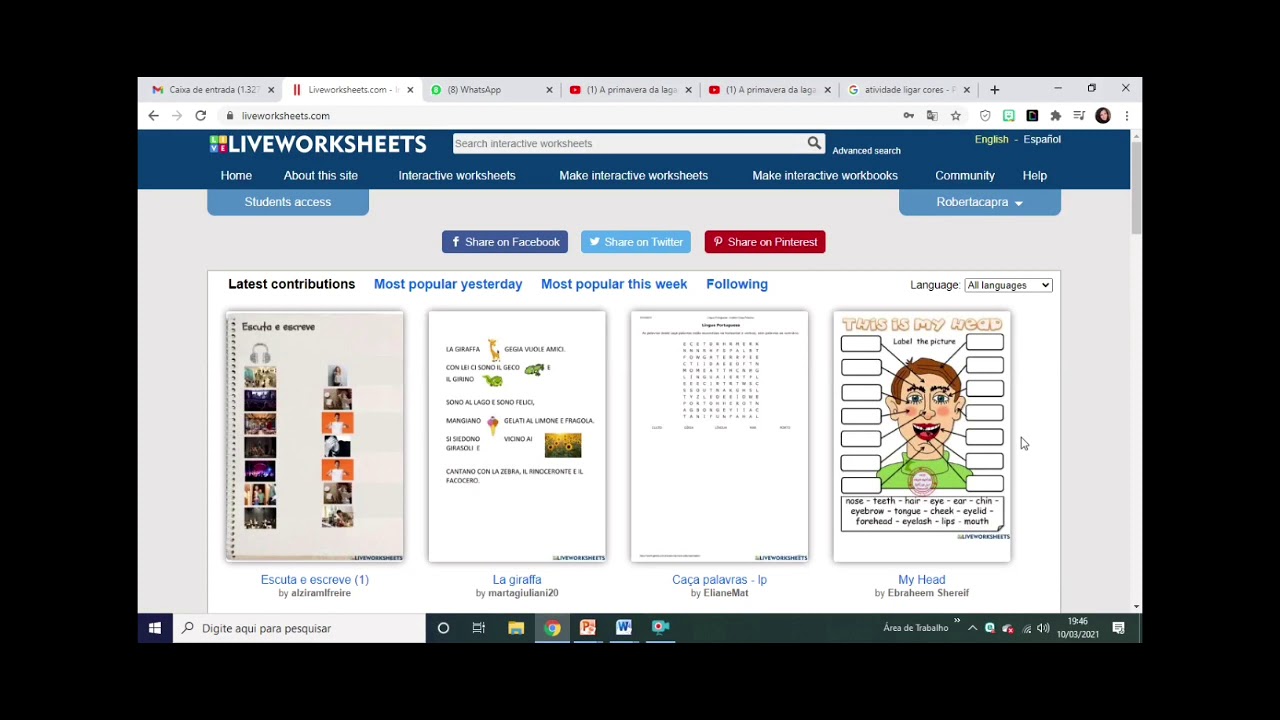
Task: Switch site language to Español
Action: 1042,140
